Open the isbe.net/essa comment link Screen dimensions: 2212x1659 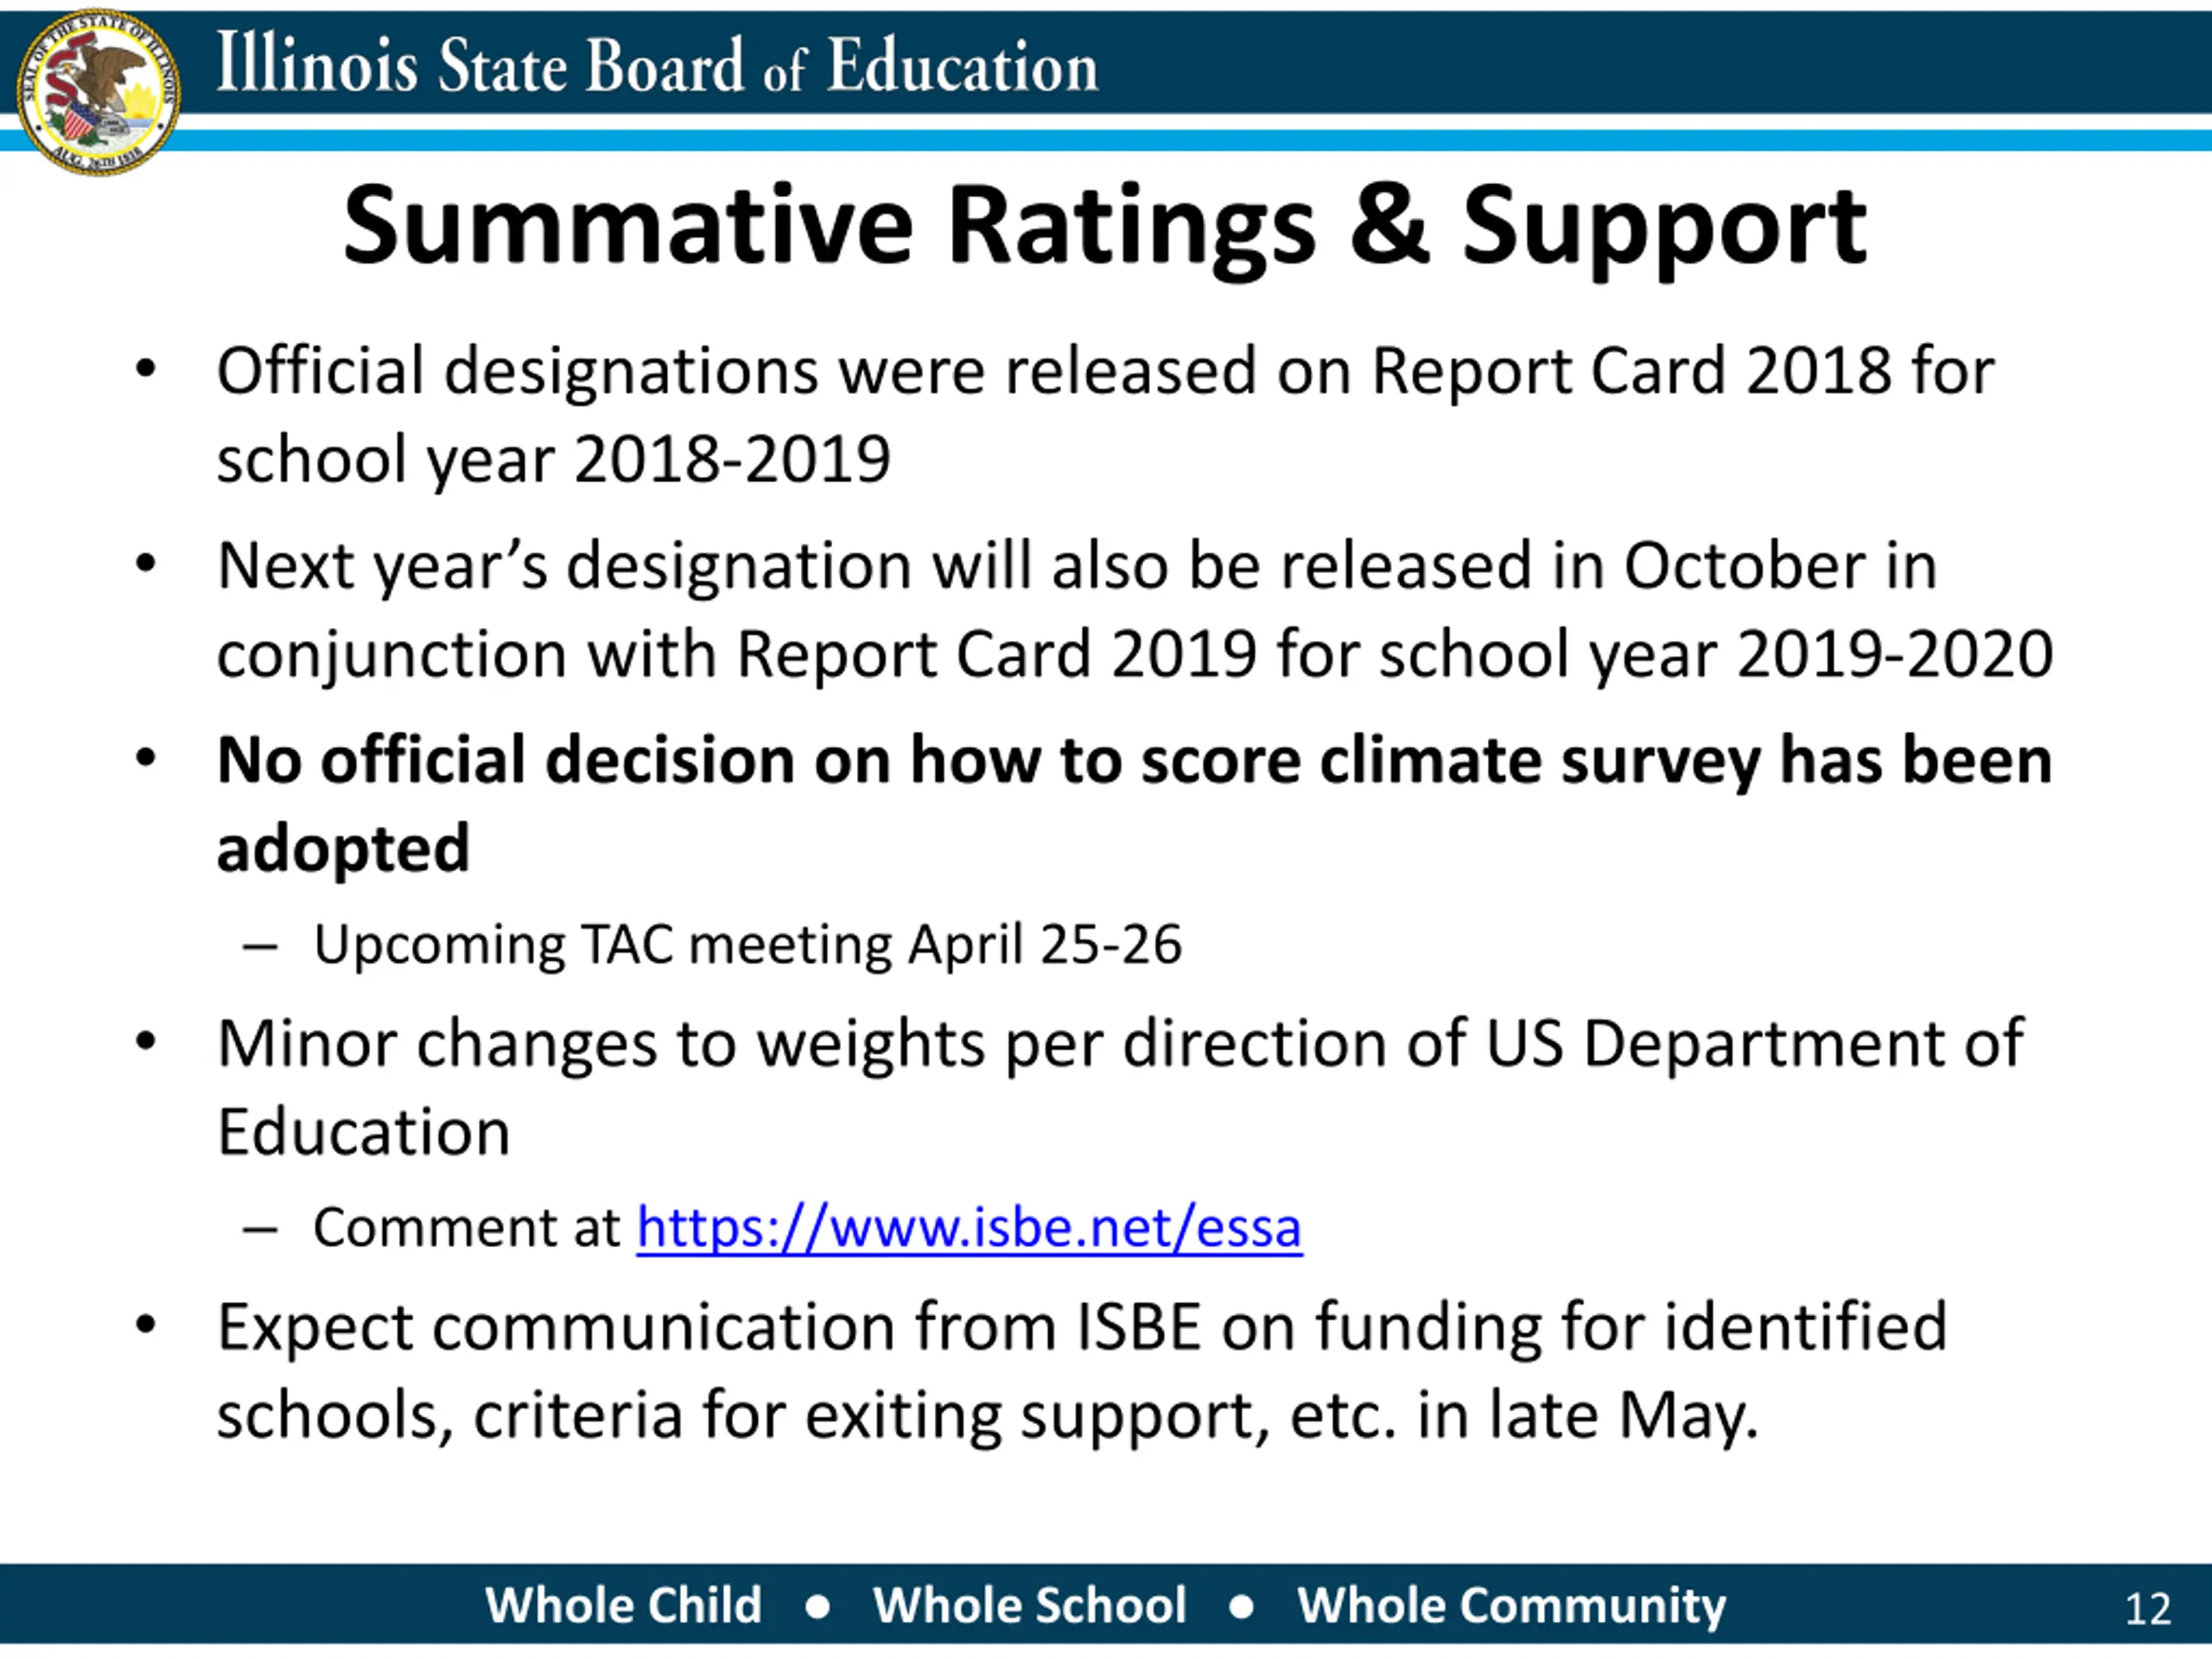click(969, 1227)
